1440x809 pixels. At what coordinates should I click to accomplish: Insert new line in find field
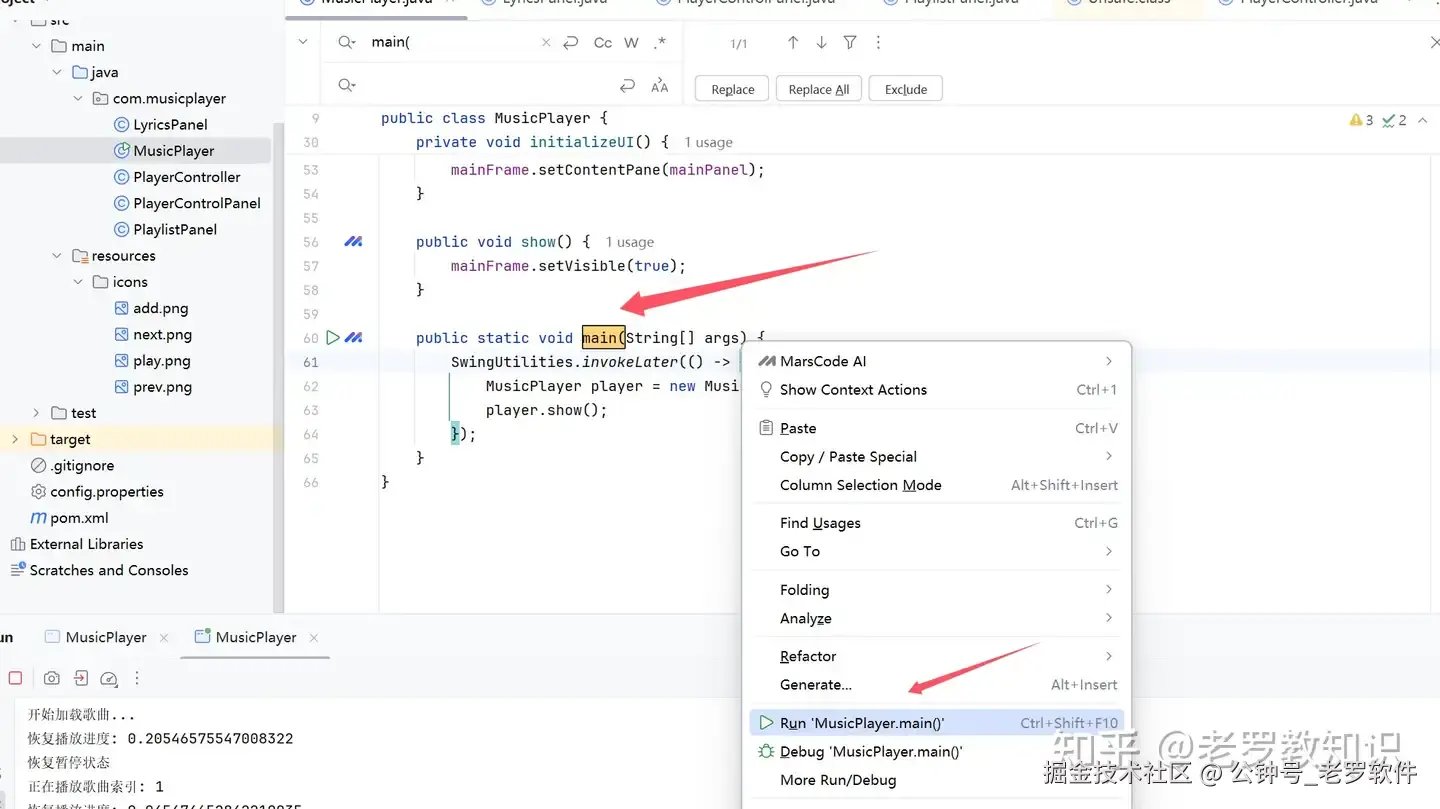[571, 42]
